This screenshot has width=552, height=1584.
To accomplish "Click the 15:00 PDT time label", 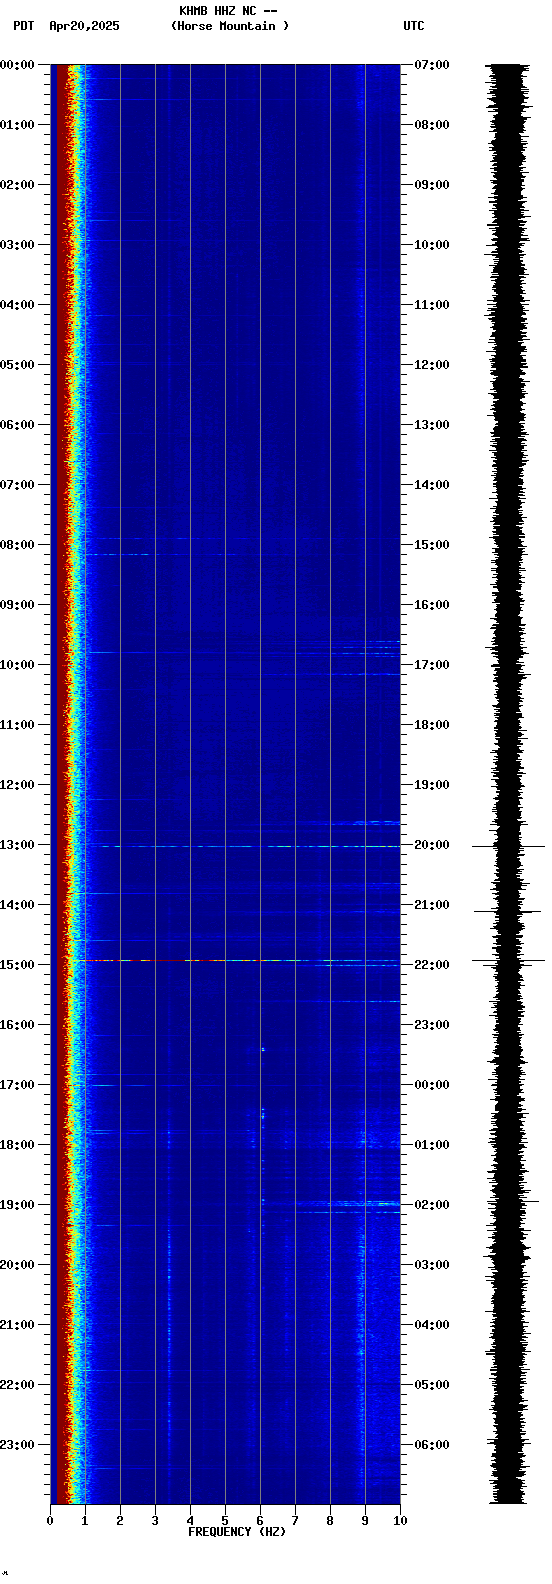I will 17,965.
